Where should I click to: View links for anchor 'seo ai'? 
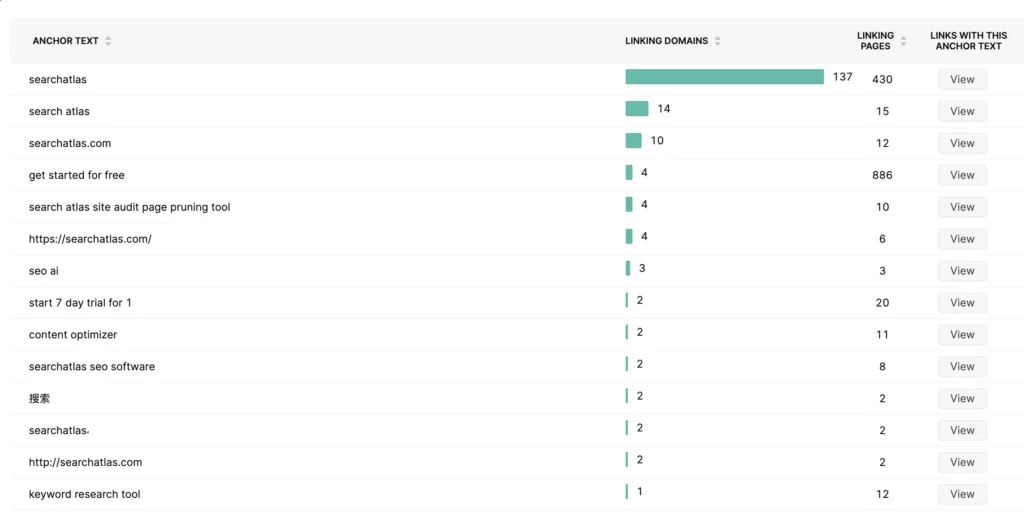coord(962,271)
